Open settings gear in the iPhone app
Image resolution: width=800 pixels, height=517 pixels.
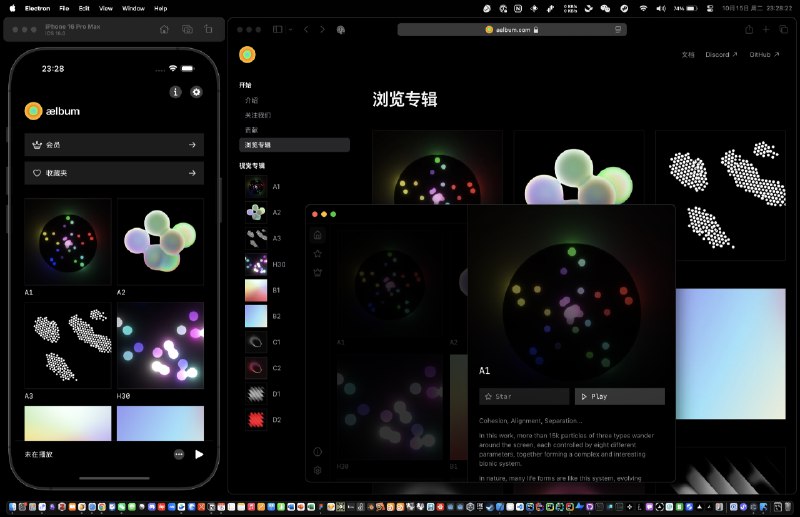[x=196, y=92]
